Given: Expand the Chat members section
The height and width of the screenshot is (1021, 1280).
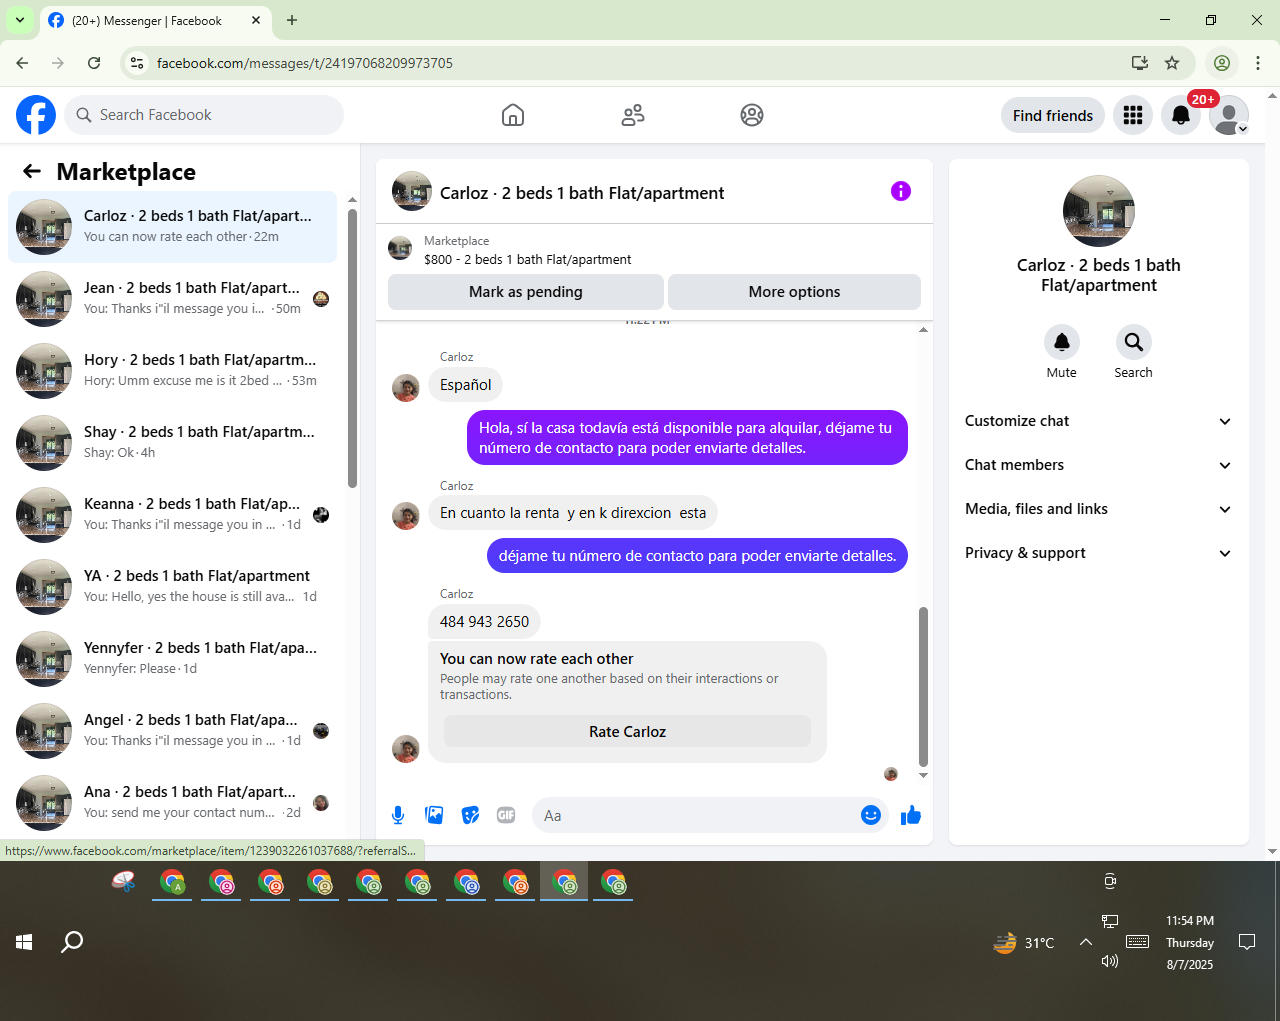Looking at the screenshot, I should point(1098,465).
